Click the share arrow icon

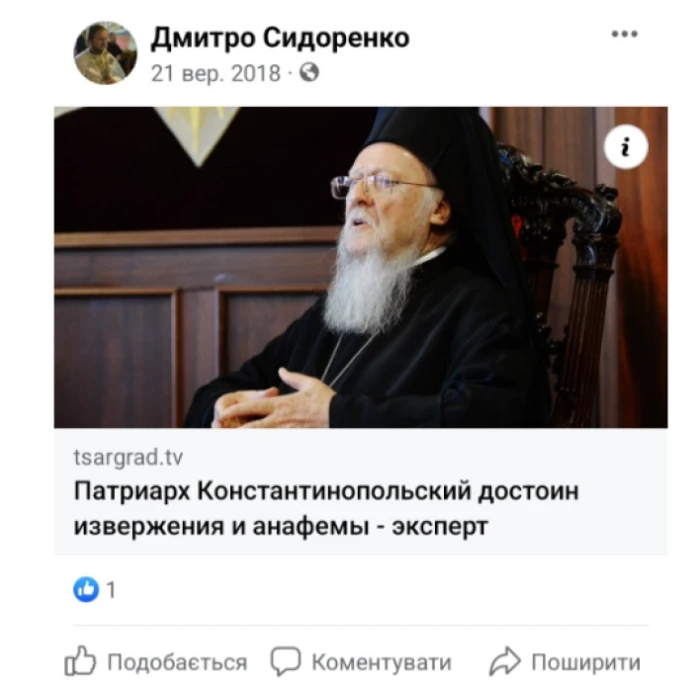[505, 661]
